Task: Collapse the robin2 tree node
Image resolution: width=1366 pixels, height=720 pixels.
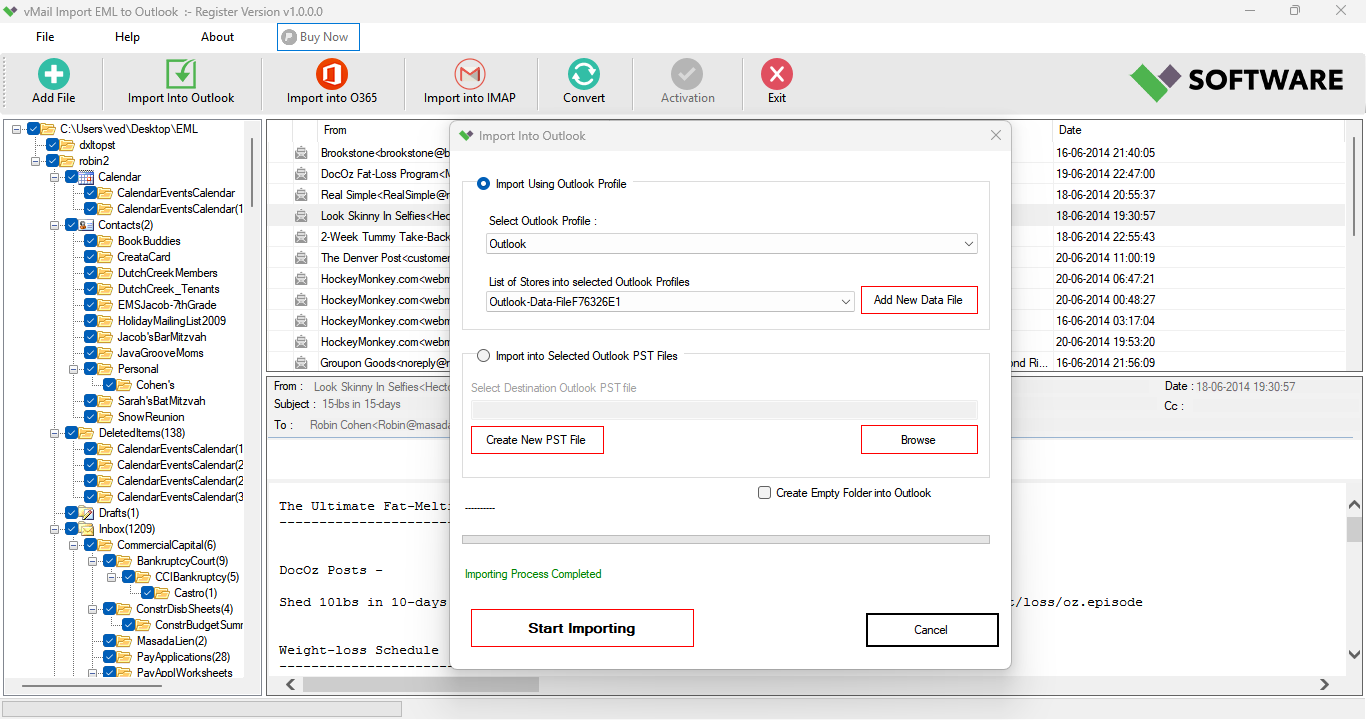Action: pyautogui.click(x=36, y=161)
